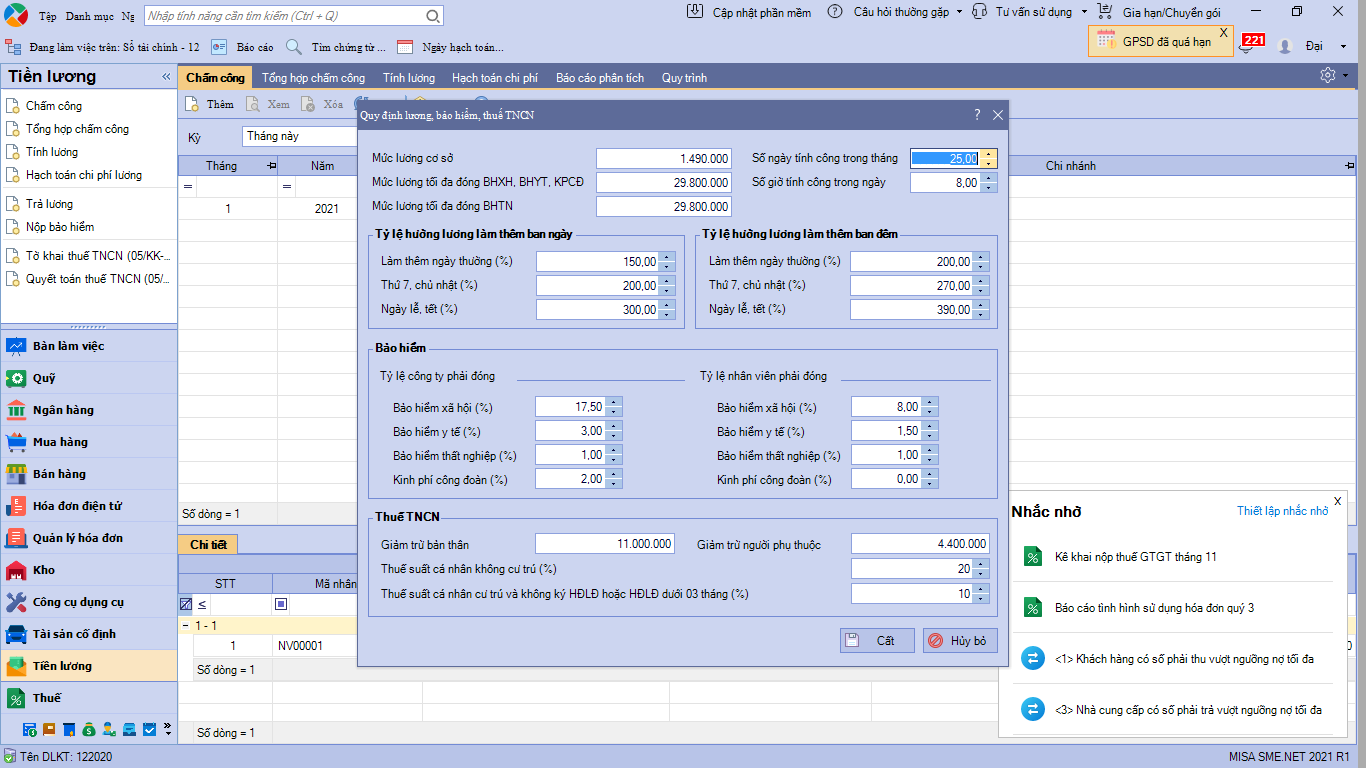Open Quản lý hóa đơn module

[x=89, y=538]
